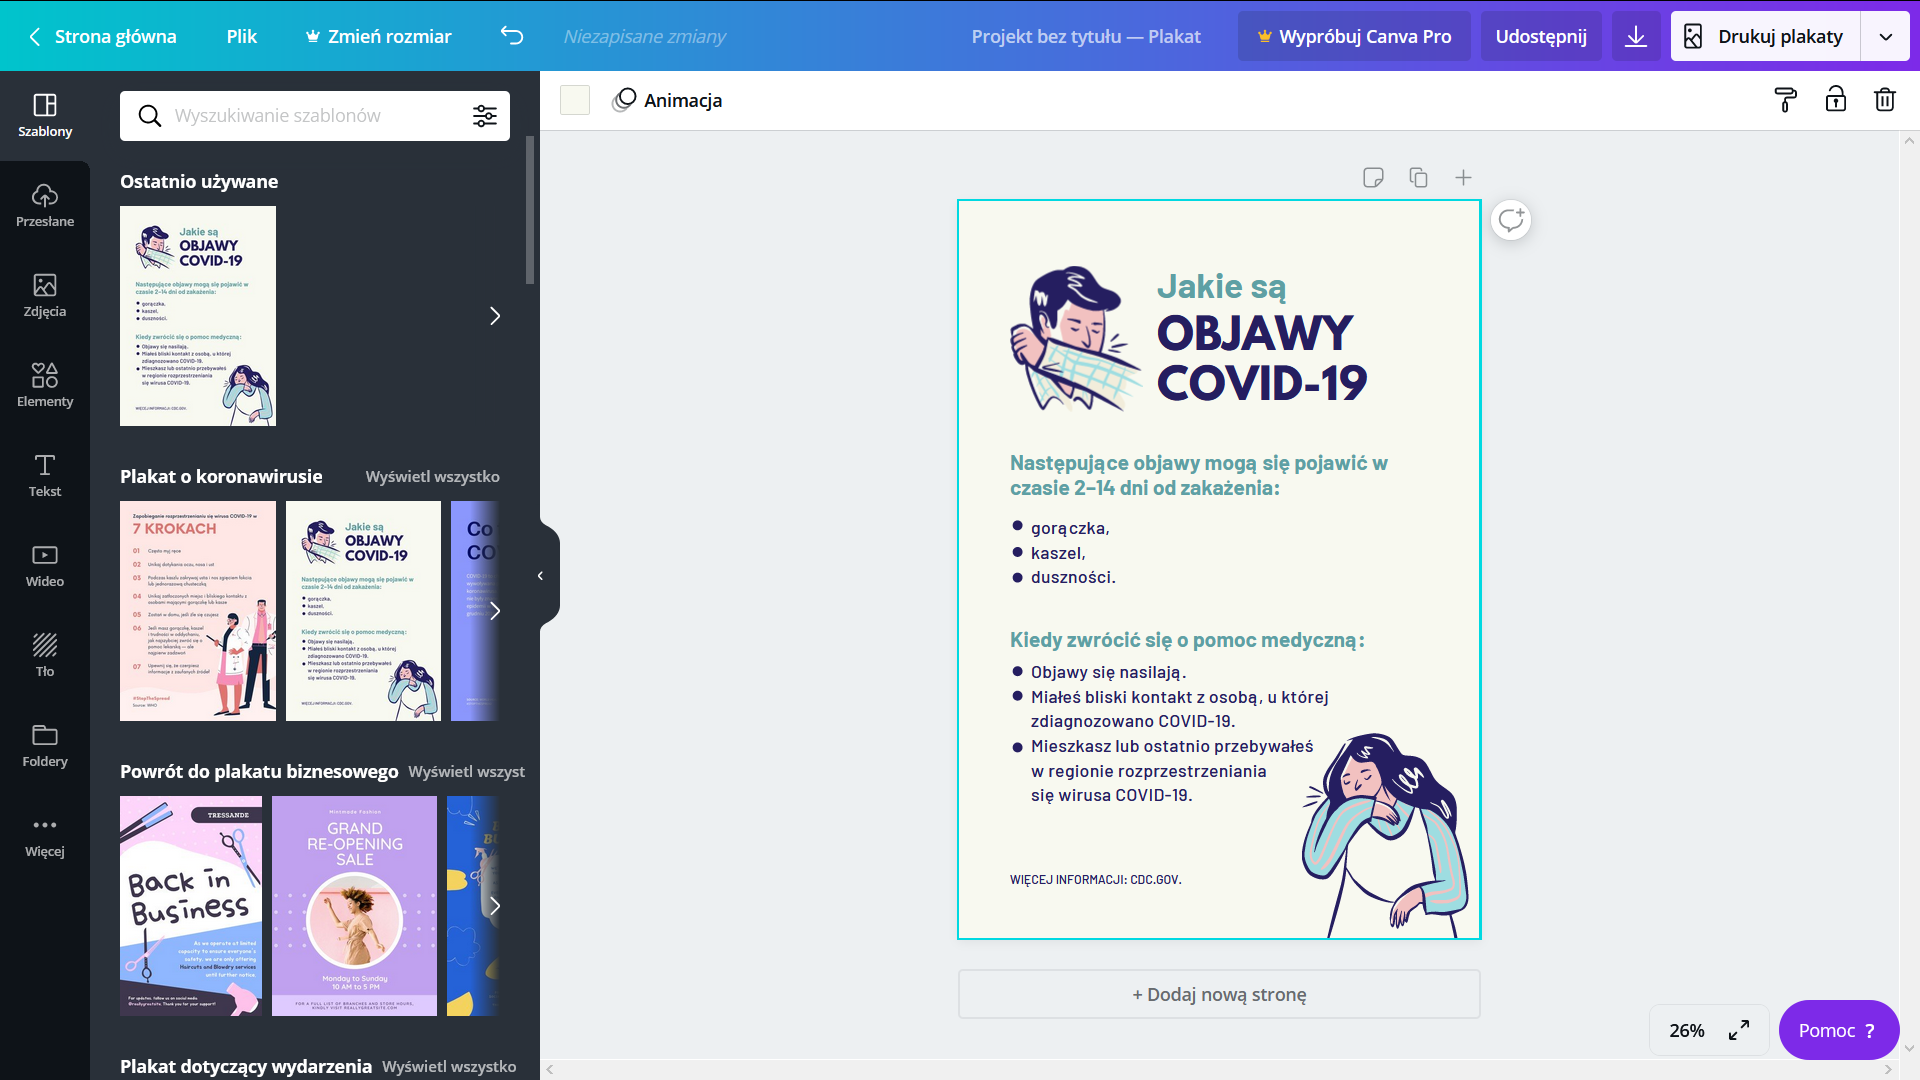The height and width of the screenshot is (1080, 1920).
Task: Duplicate page with the copy icon
Action: 1418,178
